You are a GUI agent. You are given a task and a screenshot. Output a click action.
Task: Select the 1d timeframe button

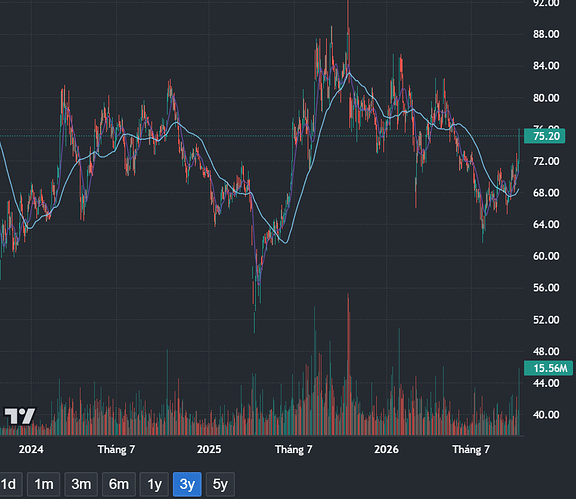coord(10,484)
